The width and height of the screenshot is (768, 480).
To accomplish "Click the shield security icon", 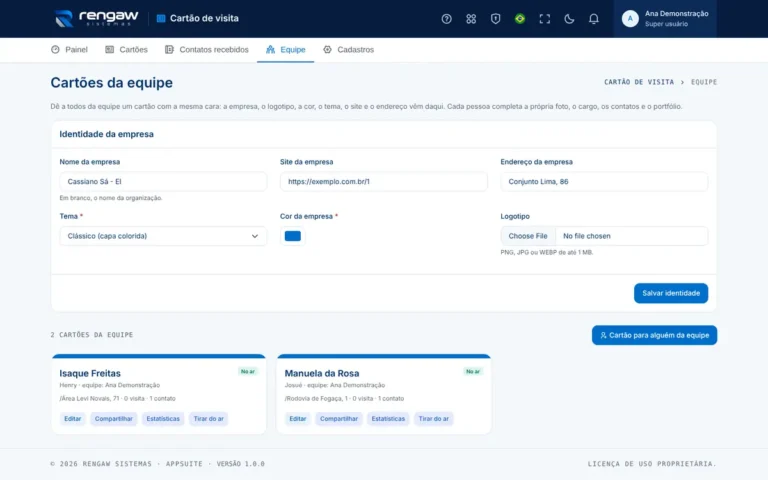I will (495, 19).
